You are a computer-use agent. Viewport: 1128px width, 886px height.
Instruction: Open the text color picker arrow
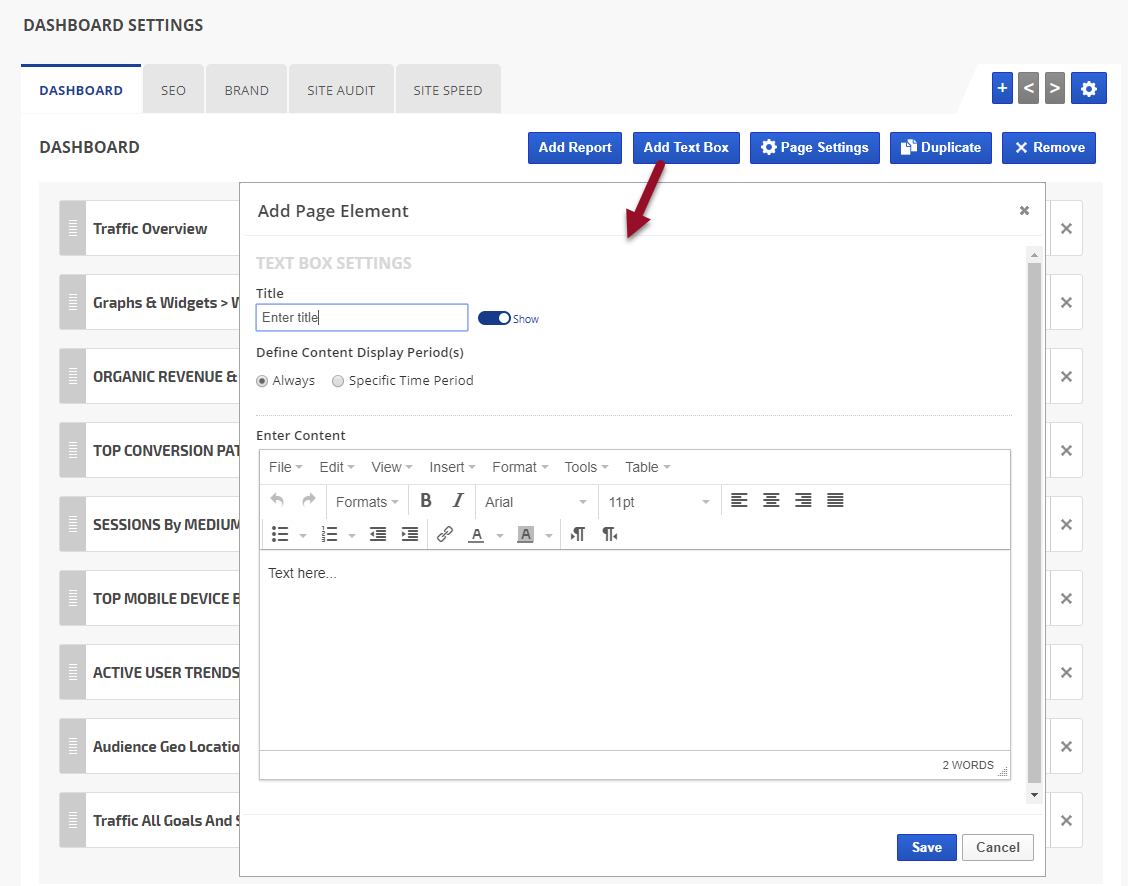[x=500, y=536]
